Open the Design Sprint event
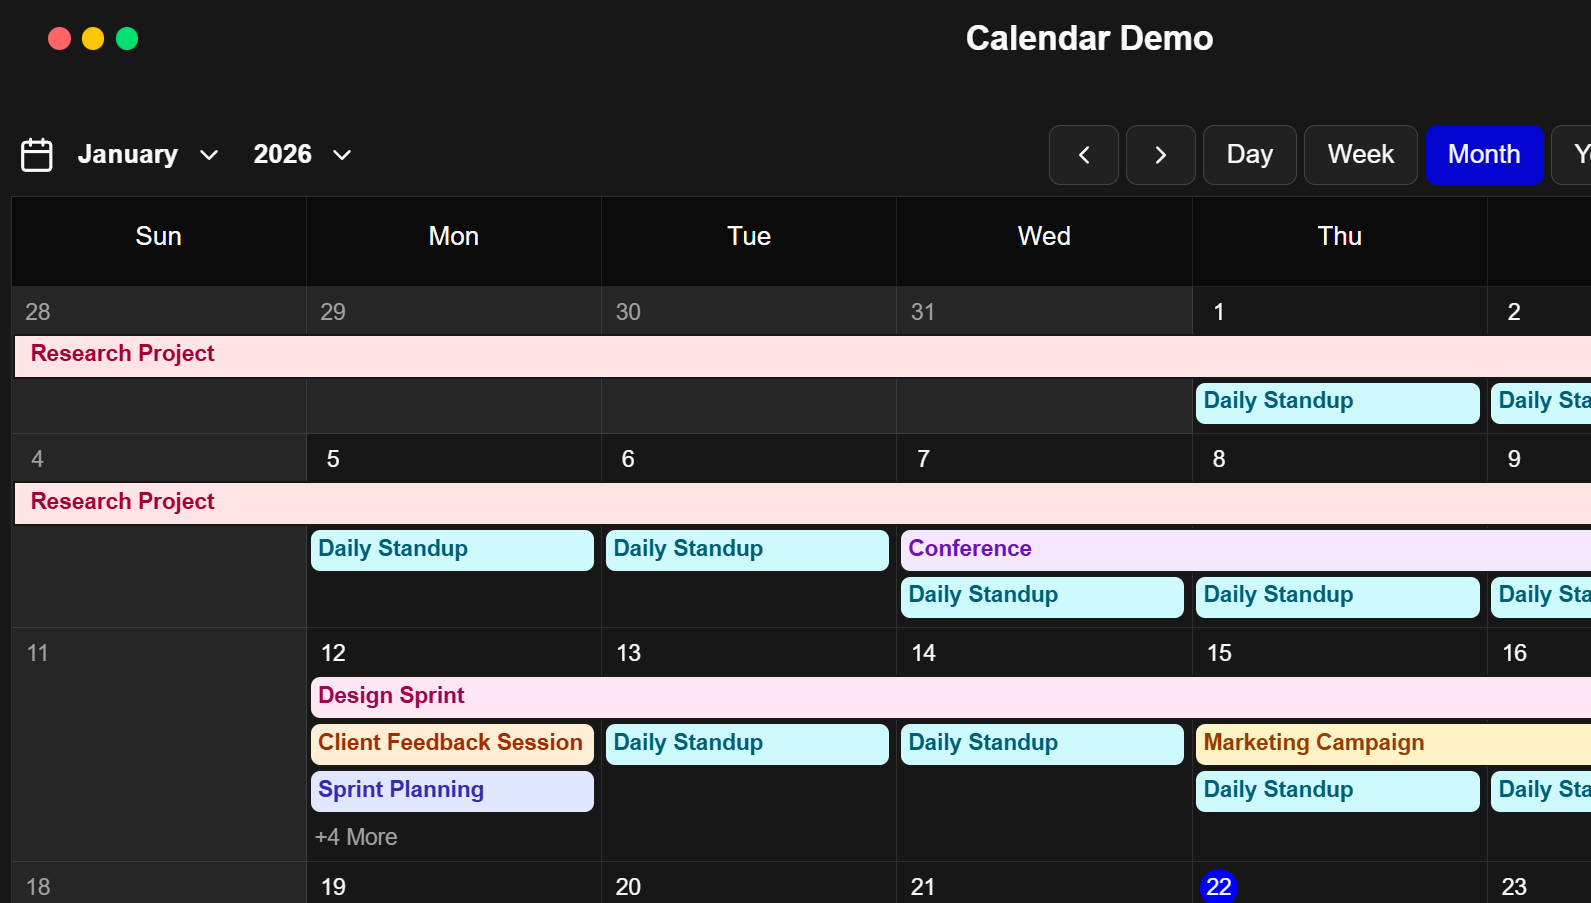This screenshot has width=1591, height=903. (951, 697)
